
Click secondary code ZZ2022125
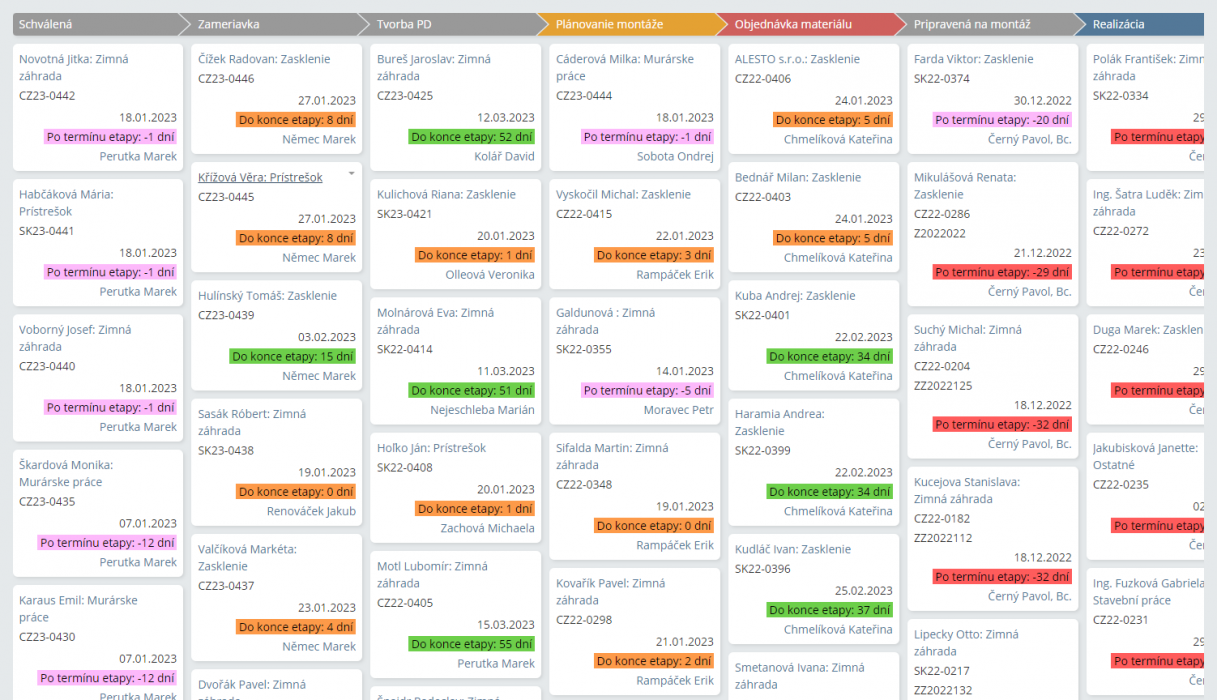(943, 386)
